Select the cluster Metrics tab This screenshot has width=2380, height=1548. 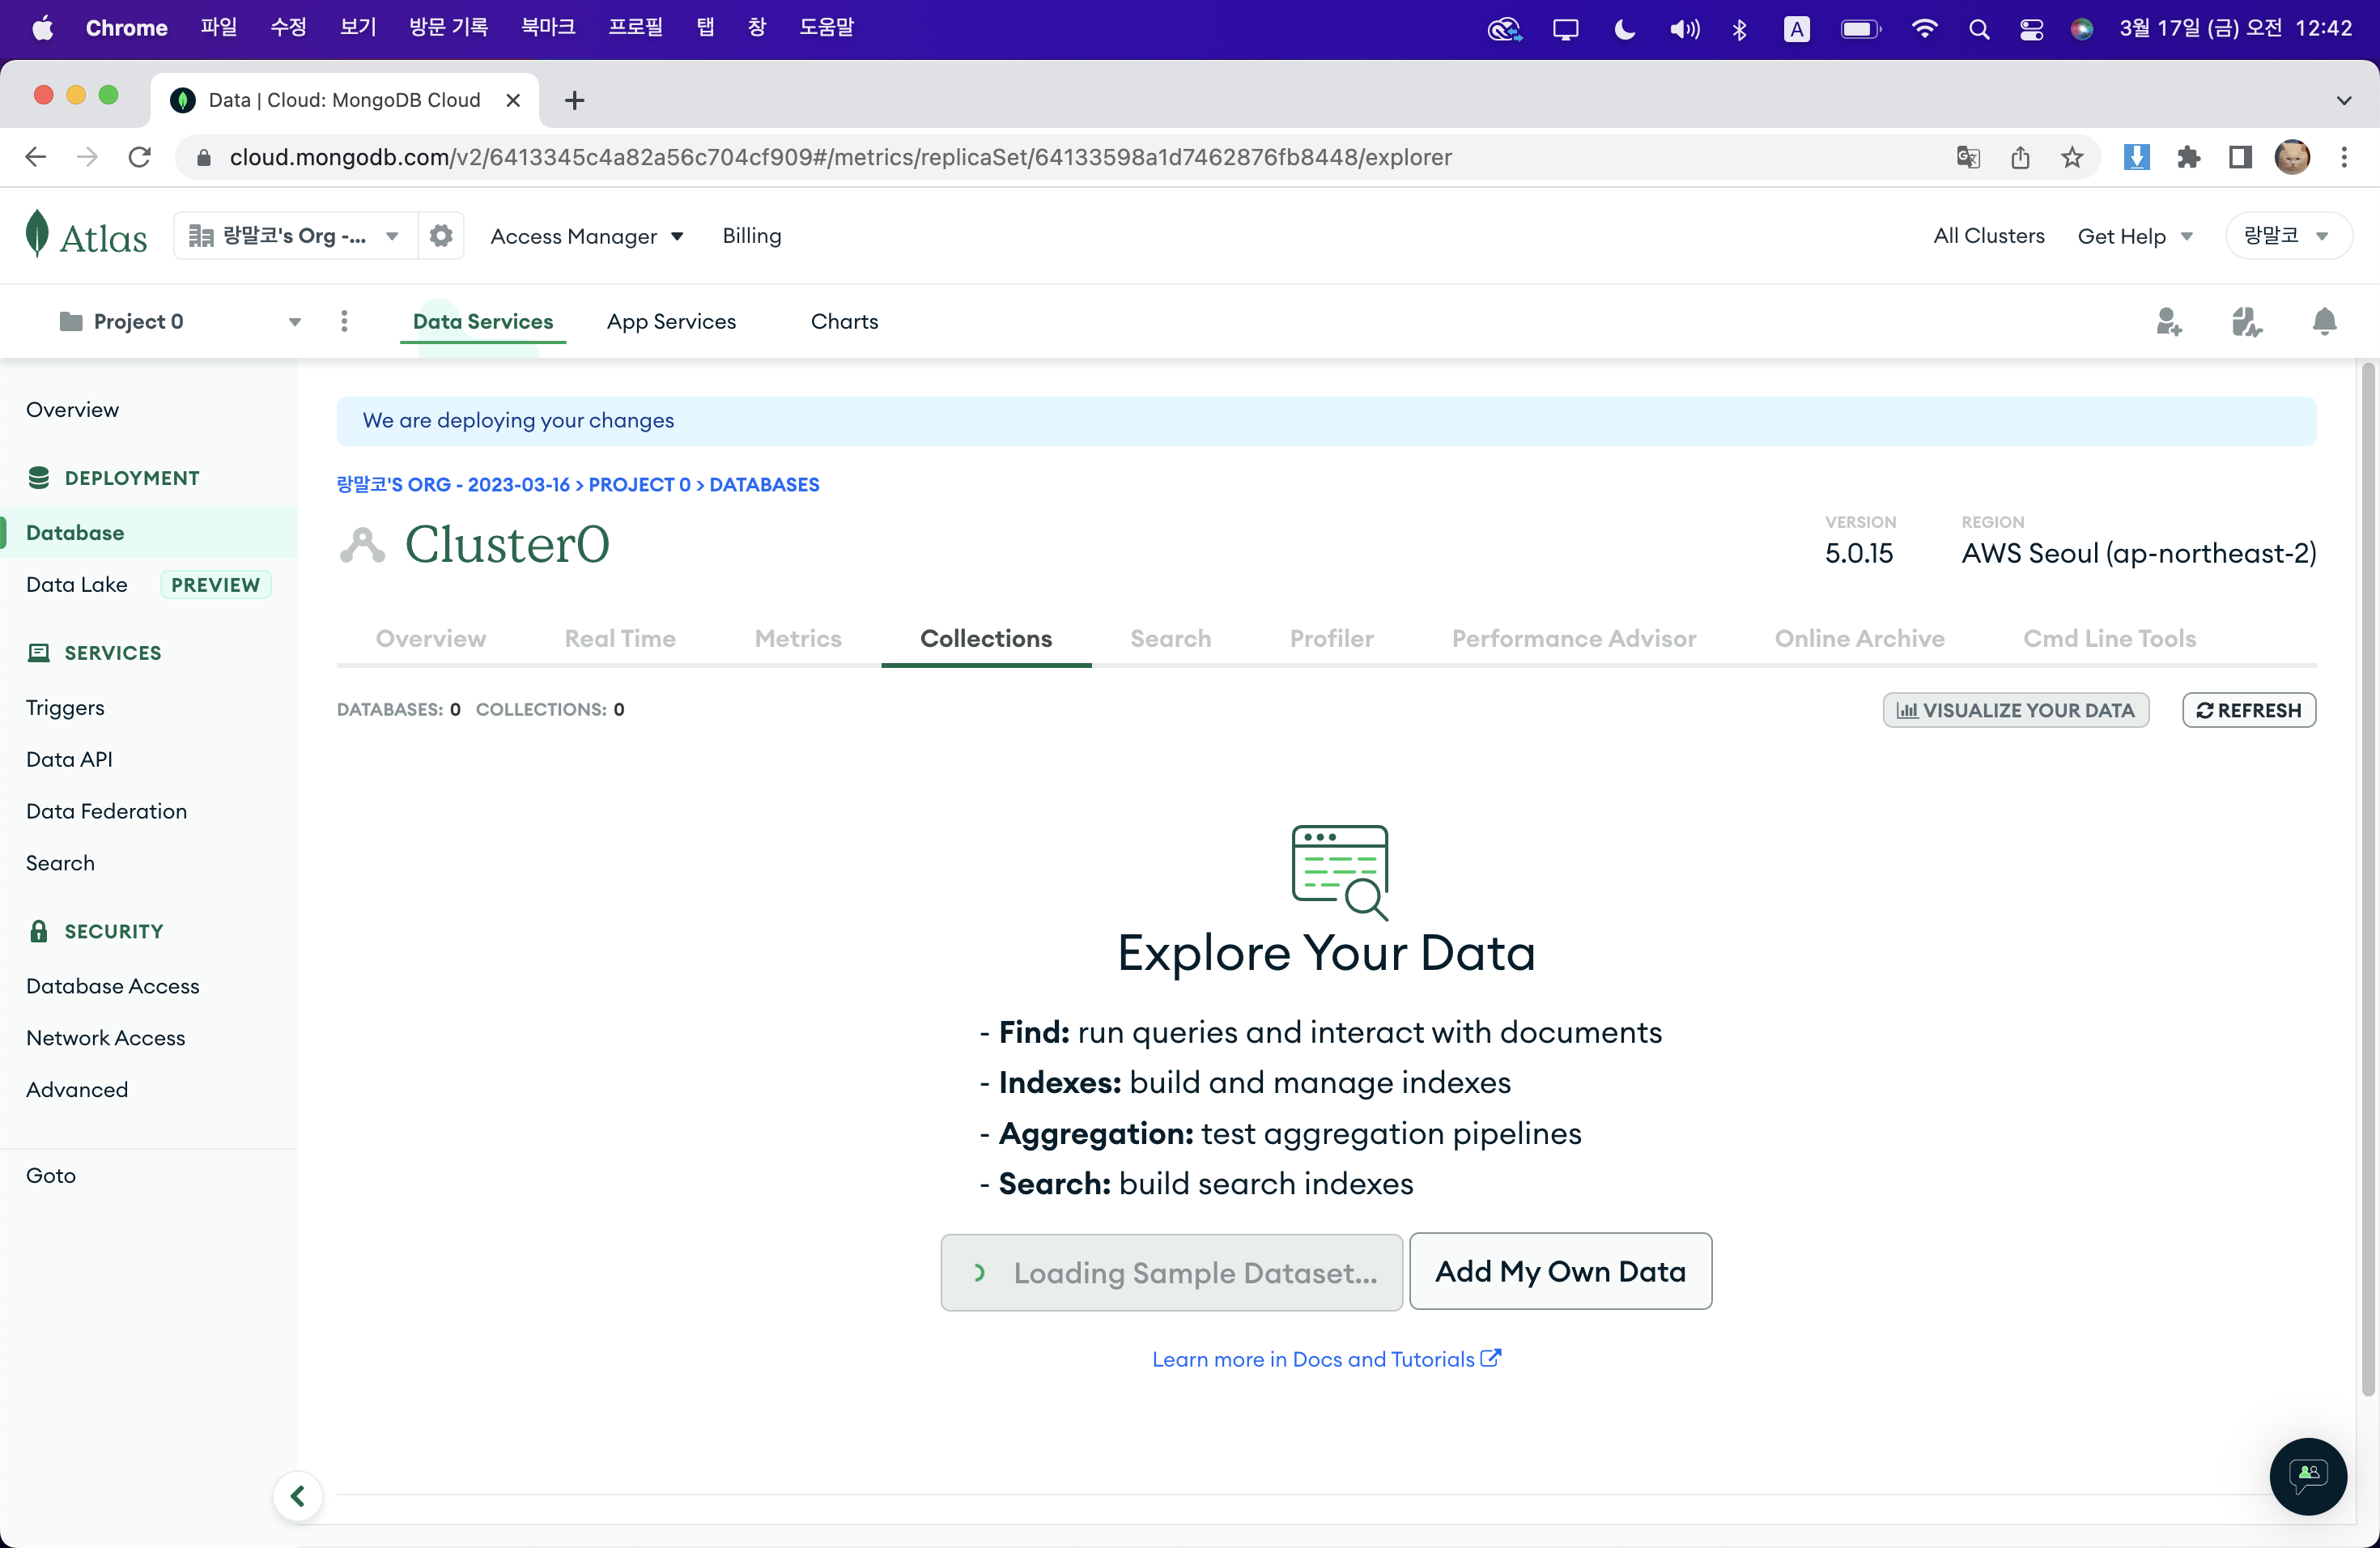(798, 639)
